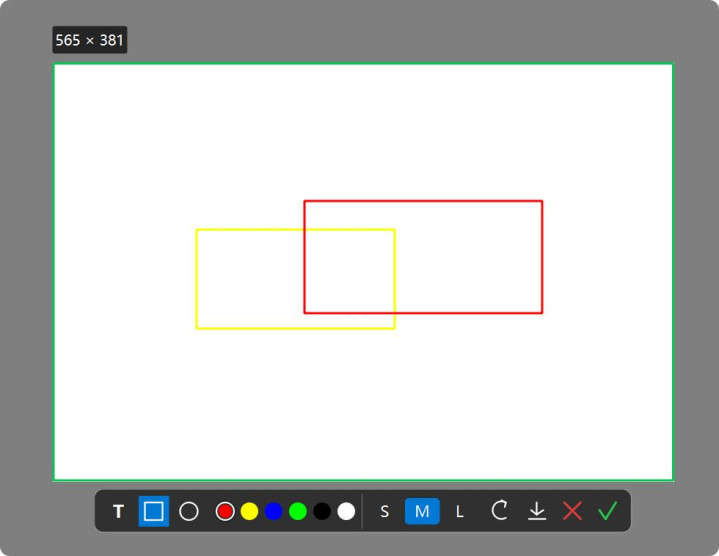Set stroke size to L
The image size is (719, 556).
coord(459,511)
